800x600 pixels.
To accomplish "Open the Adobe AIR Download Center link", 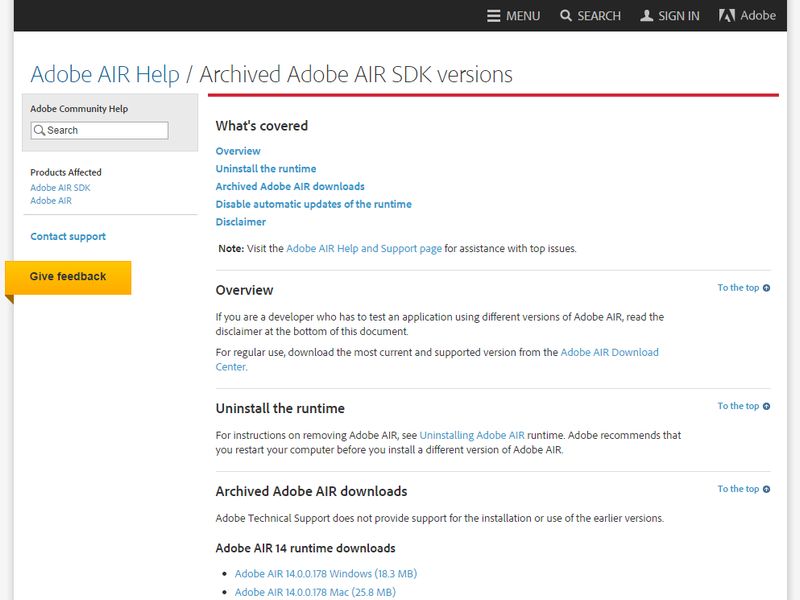I will click(x=609, y=353).
